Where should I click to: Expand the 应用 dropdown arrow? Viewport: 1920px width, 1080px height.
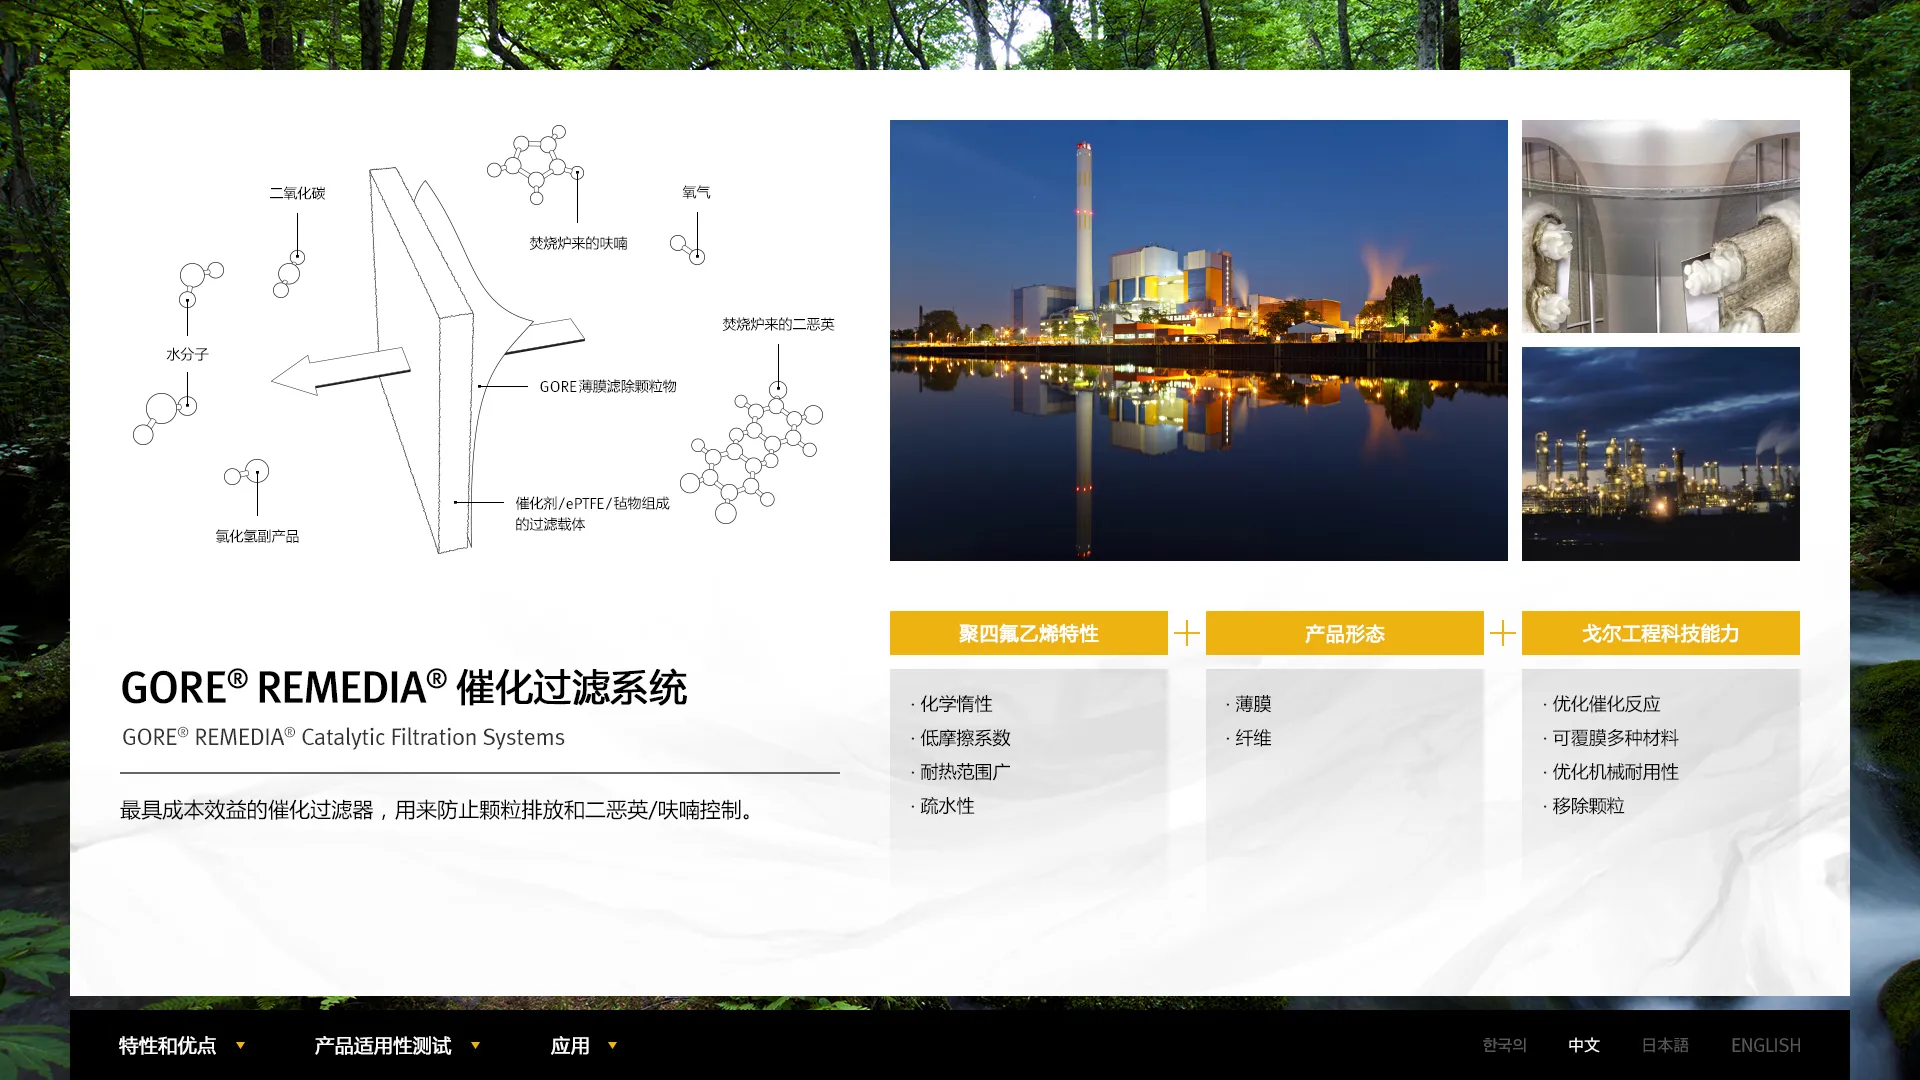tap(612, 1045)
